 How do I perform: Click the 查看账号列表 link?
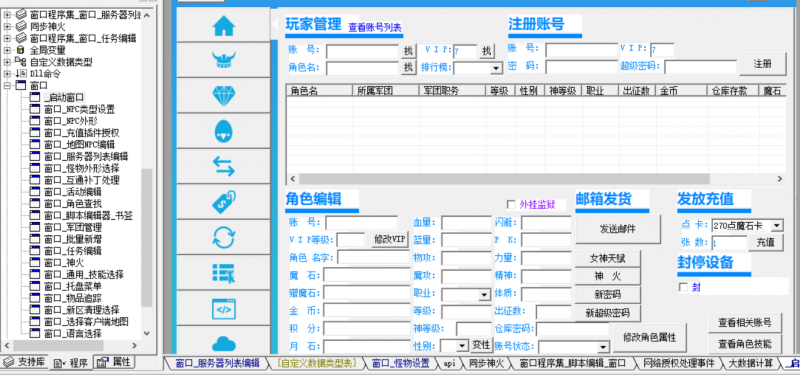[x=375, y=28]
